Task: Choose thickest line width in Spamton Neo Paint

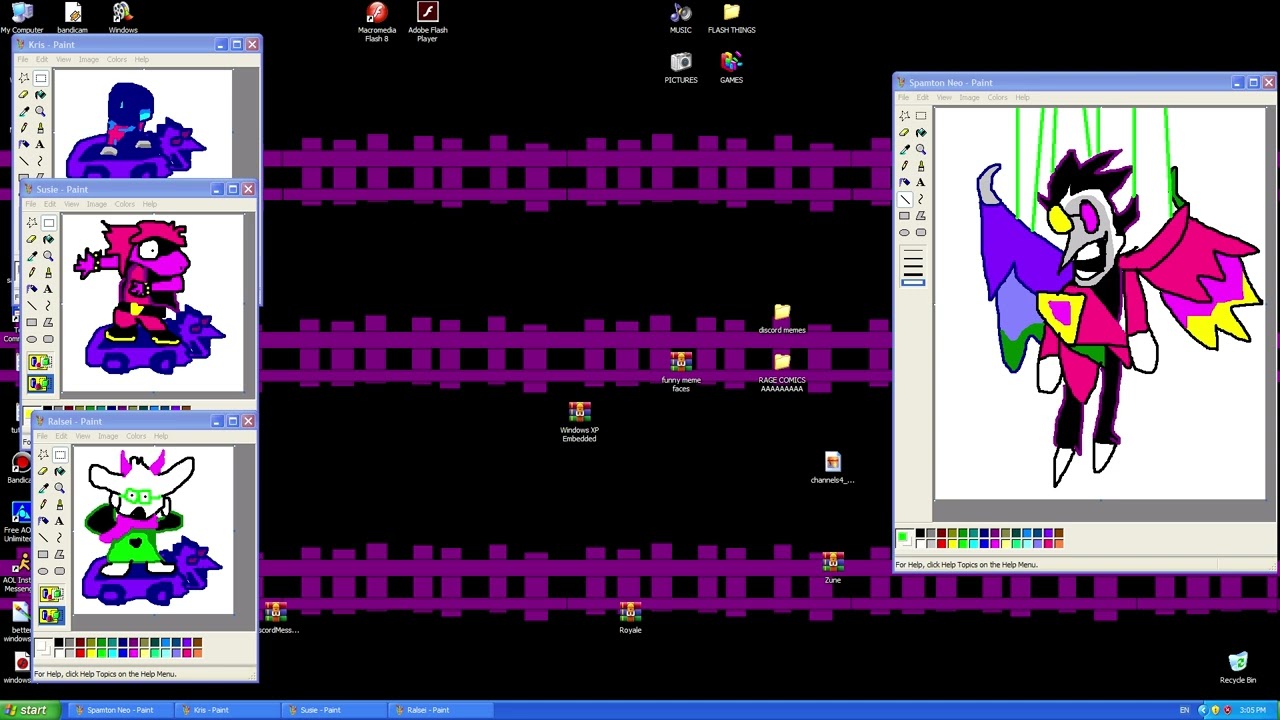Action: (x=913, y=282)
